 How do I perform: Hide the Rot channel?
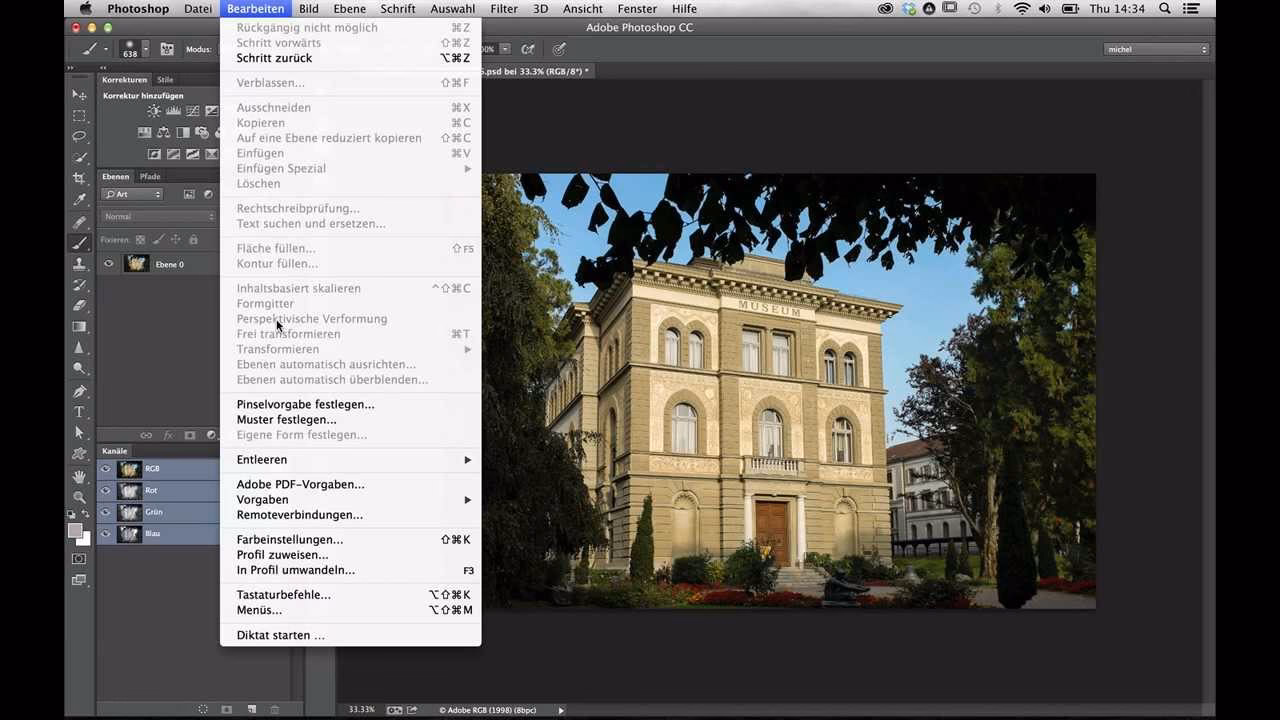coord(106,490)
